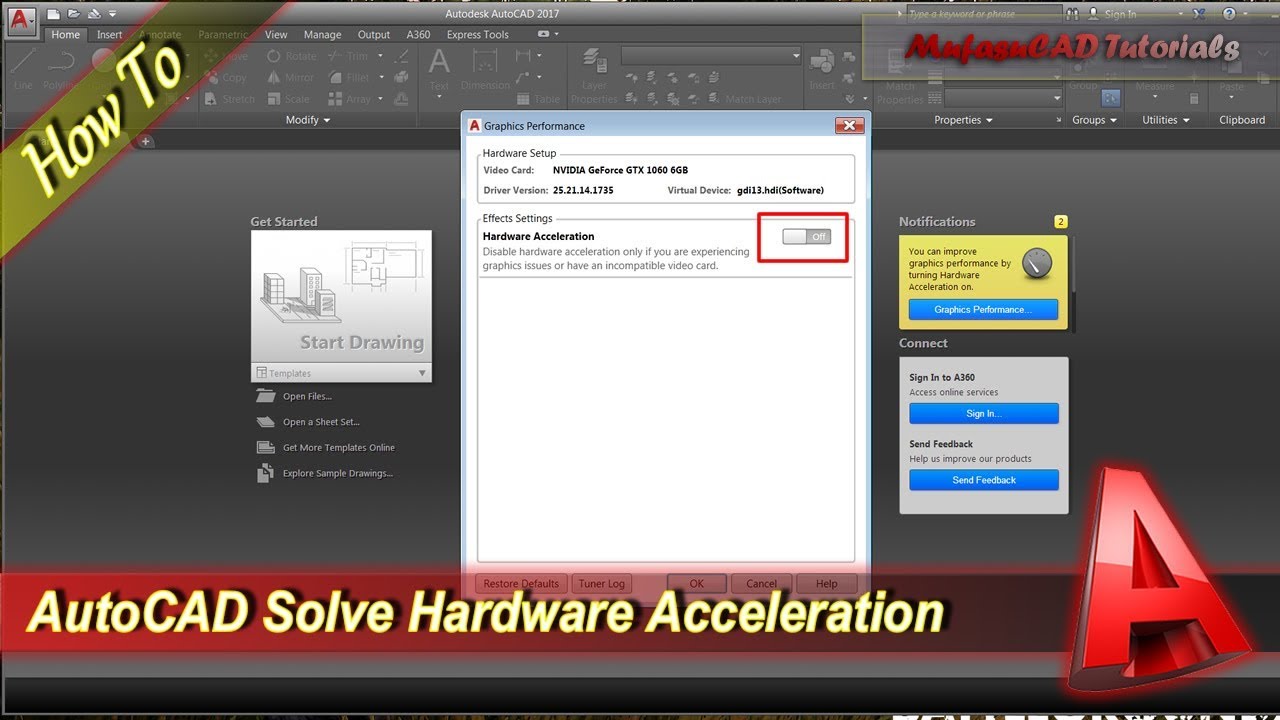Click the New file icon in Quick Access toolbar

click(x=54, y=14)
